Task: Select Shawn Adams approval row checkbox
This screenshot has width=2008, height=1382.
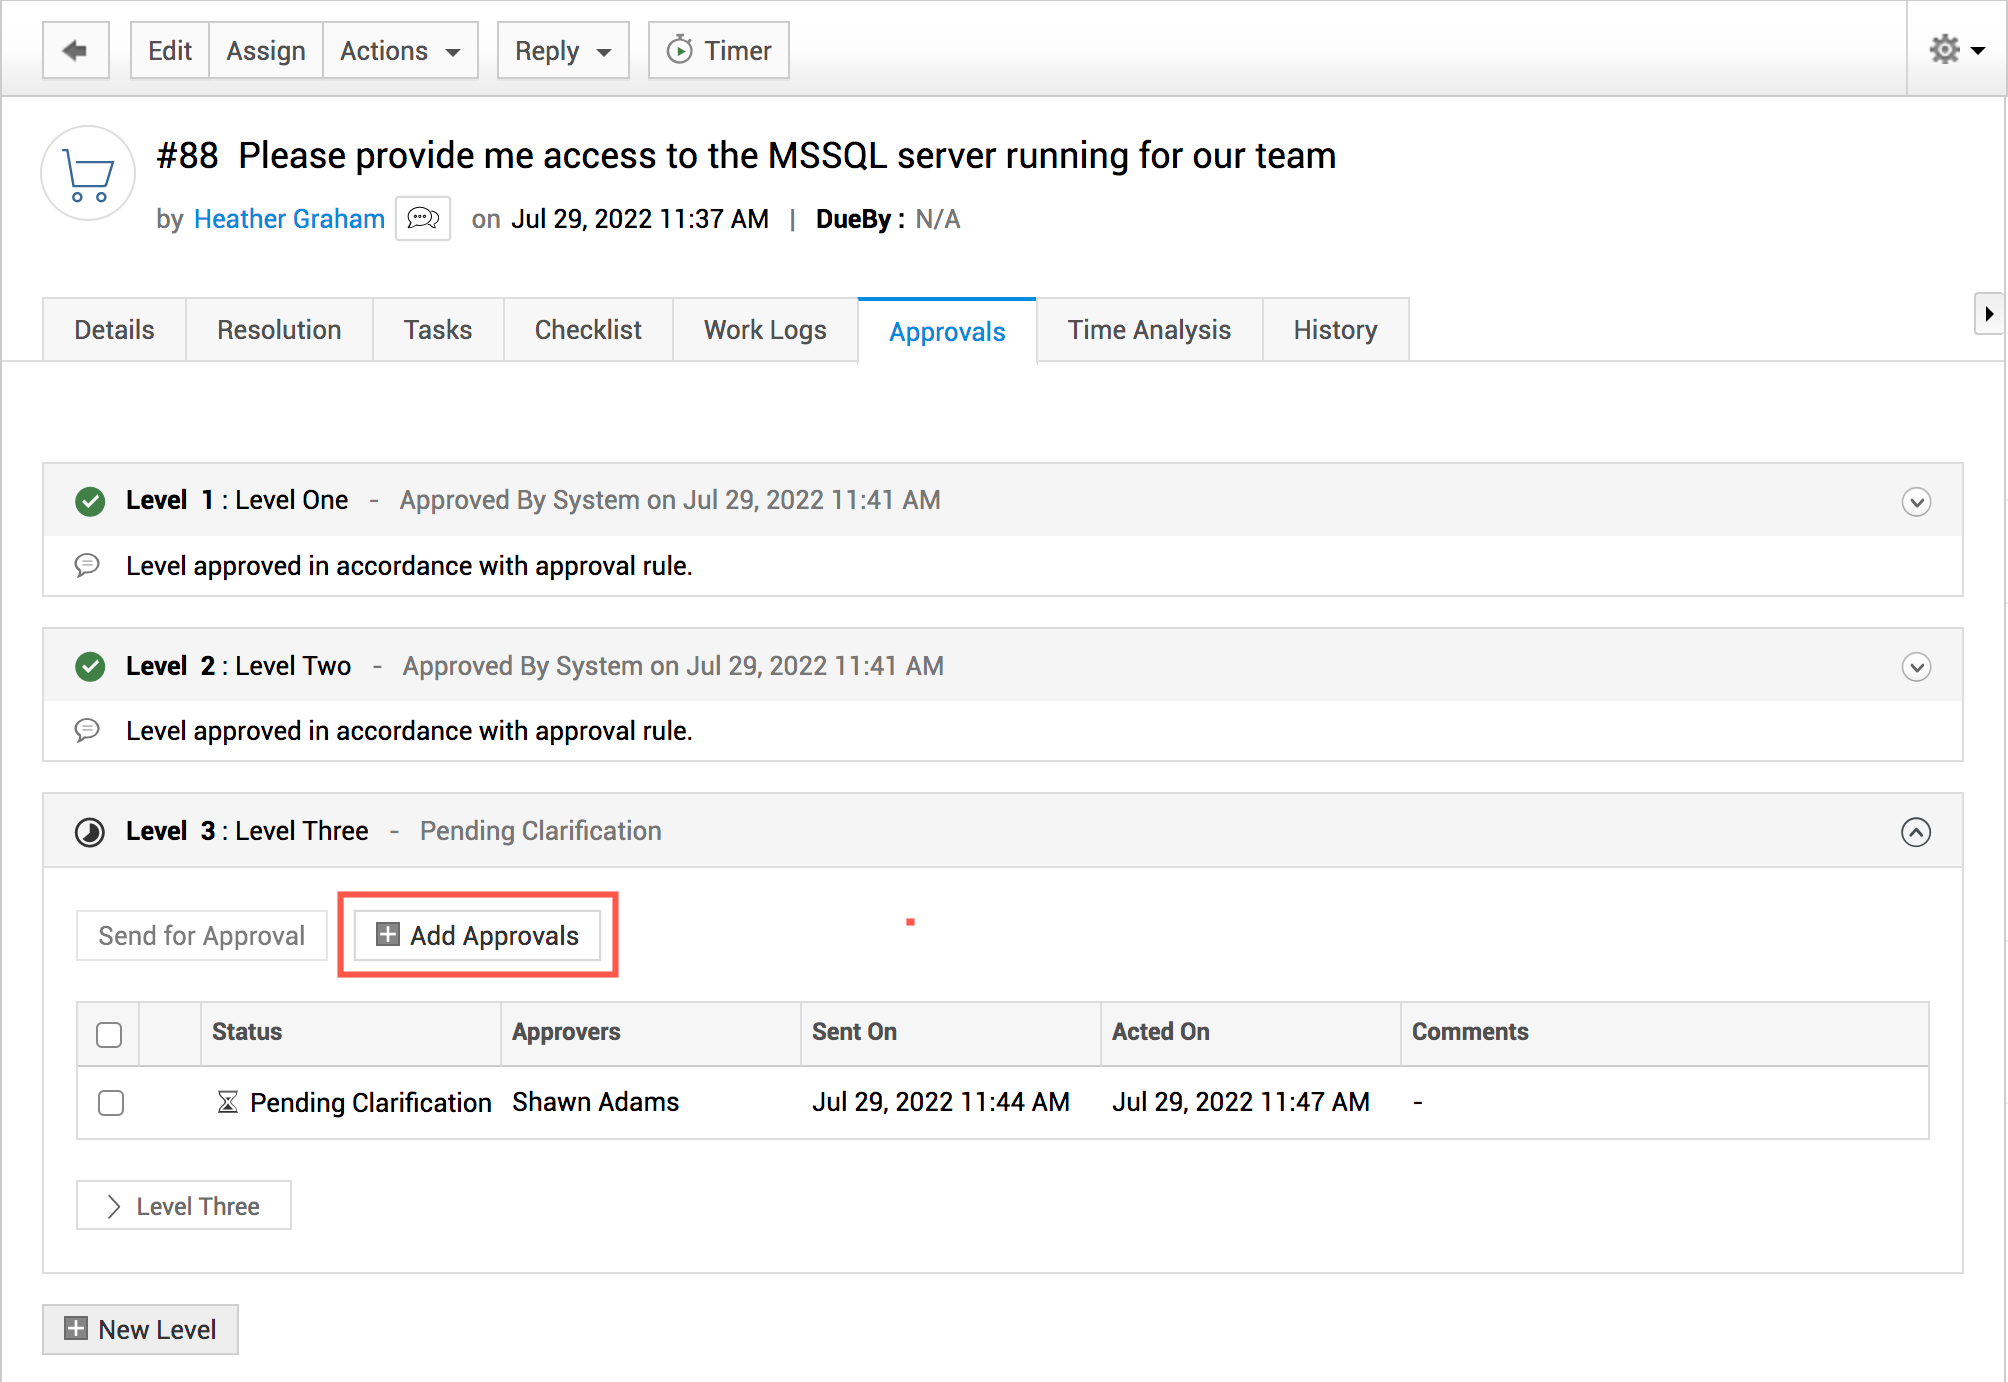Action: point(111,1103)
